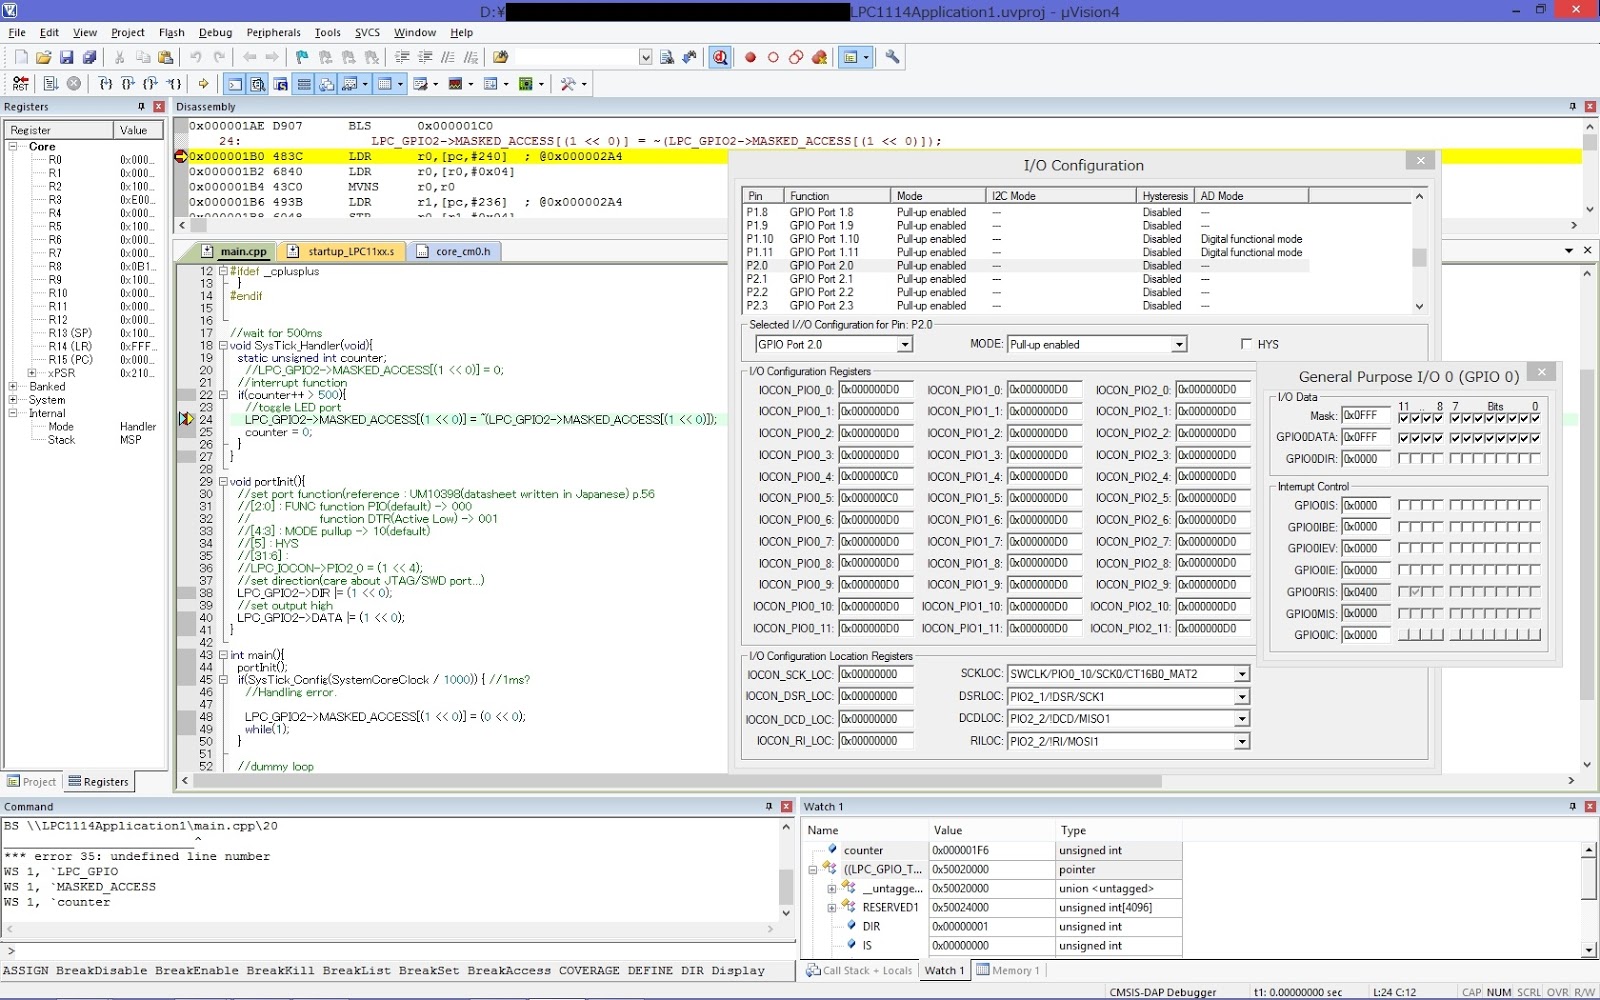Insert a breakpoint using the red dot icon

750,58
